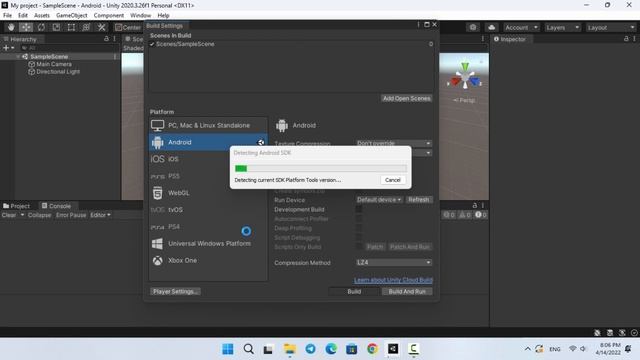The image size is (640, 360).
Task: Cancel the Detecting Android SDK dialog
Action: point(393,180)
